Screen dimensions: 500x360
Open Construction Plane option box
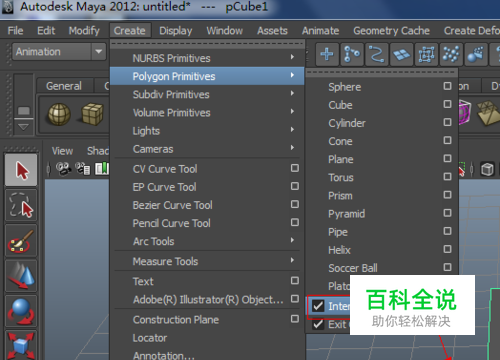tap(295, 319)
